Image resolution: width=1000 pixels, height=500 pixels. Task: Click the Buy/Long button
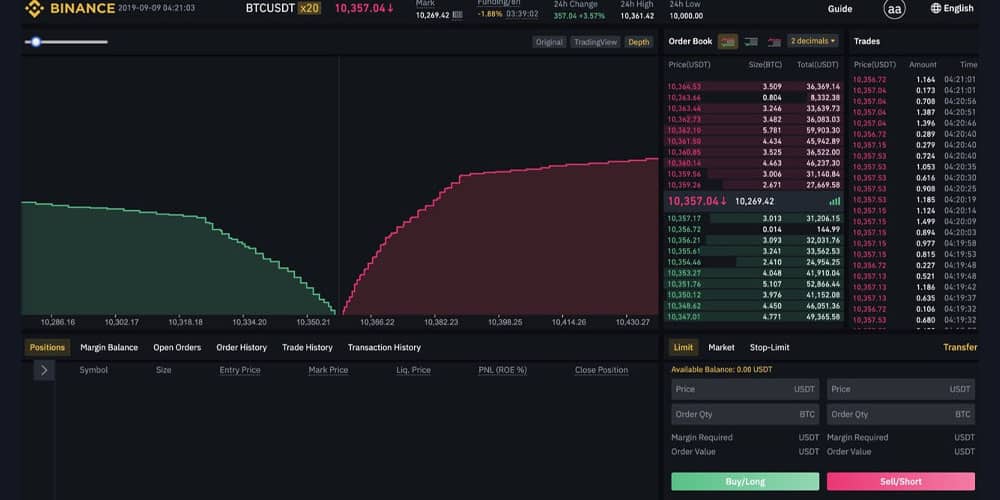click(x=745, y=482)
